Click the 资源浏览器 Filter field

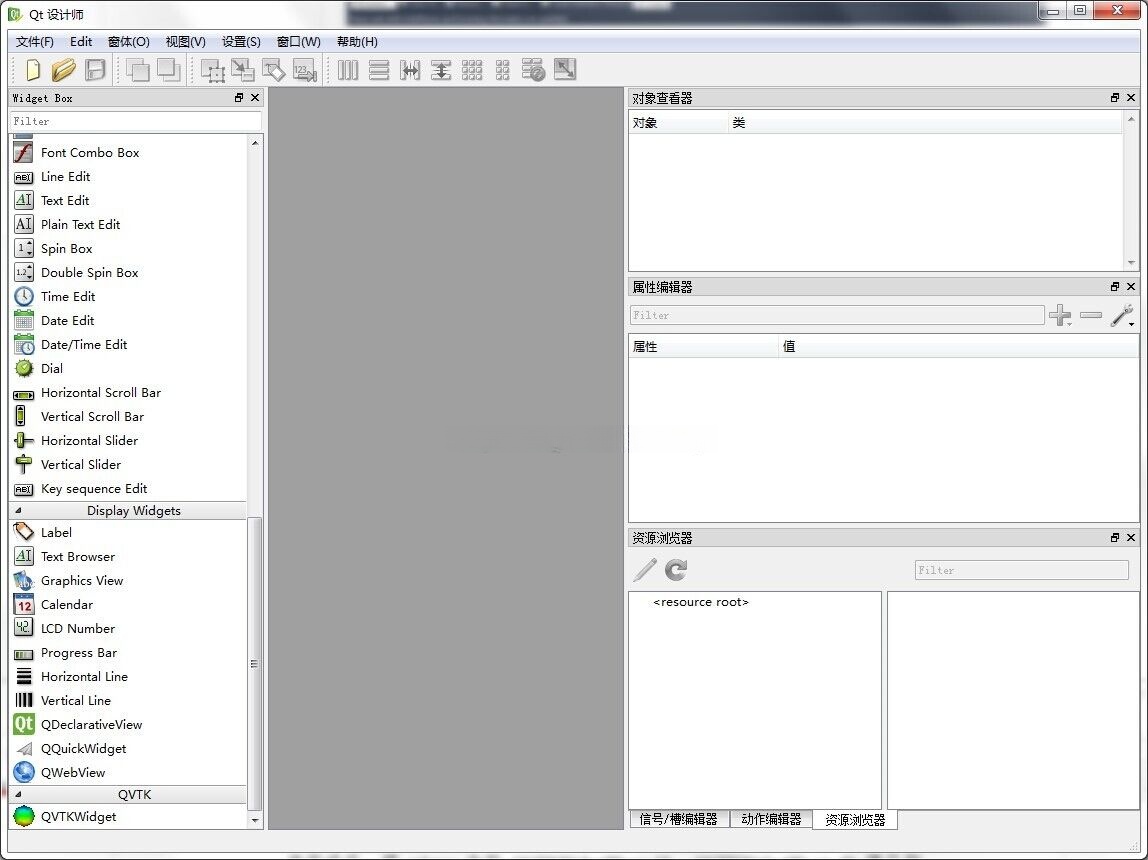pos(1021,569)
